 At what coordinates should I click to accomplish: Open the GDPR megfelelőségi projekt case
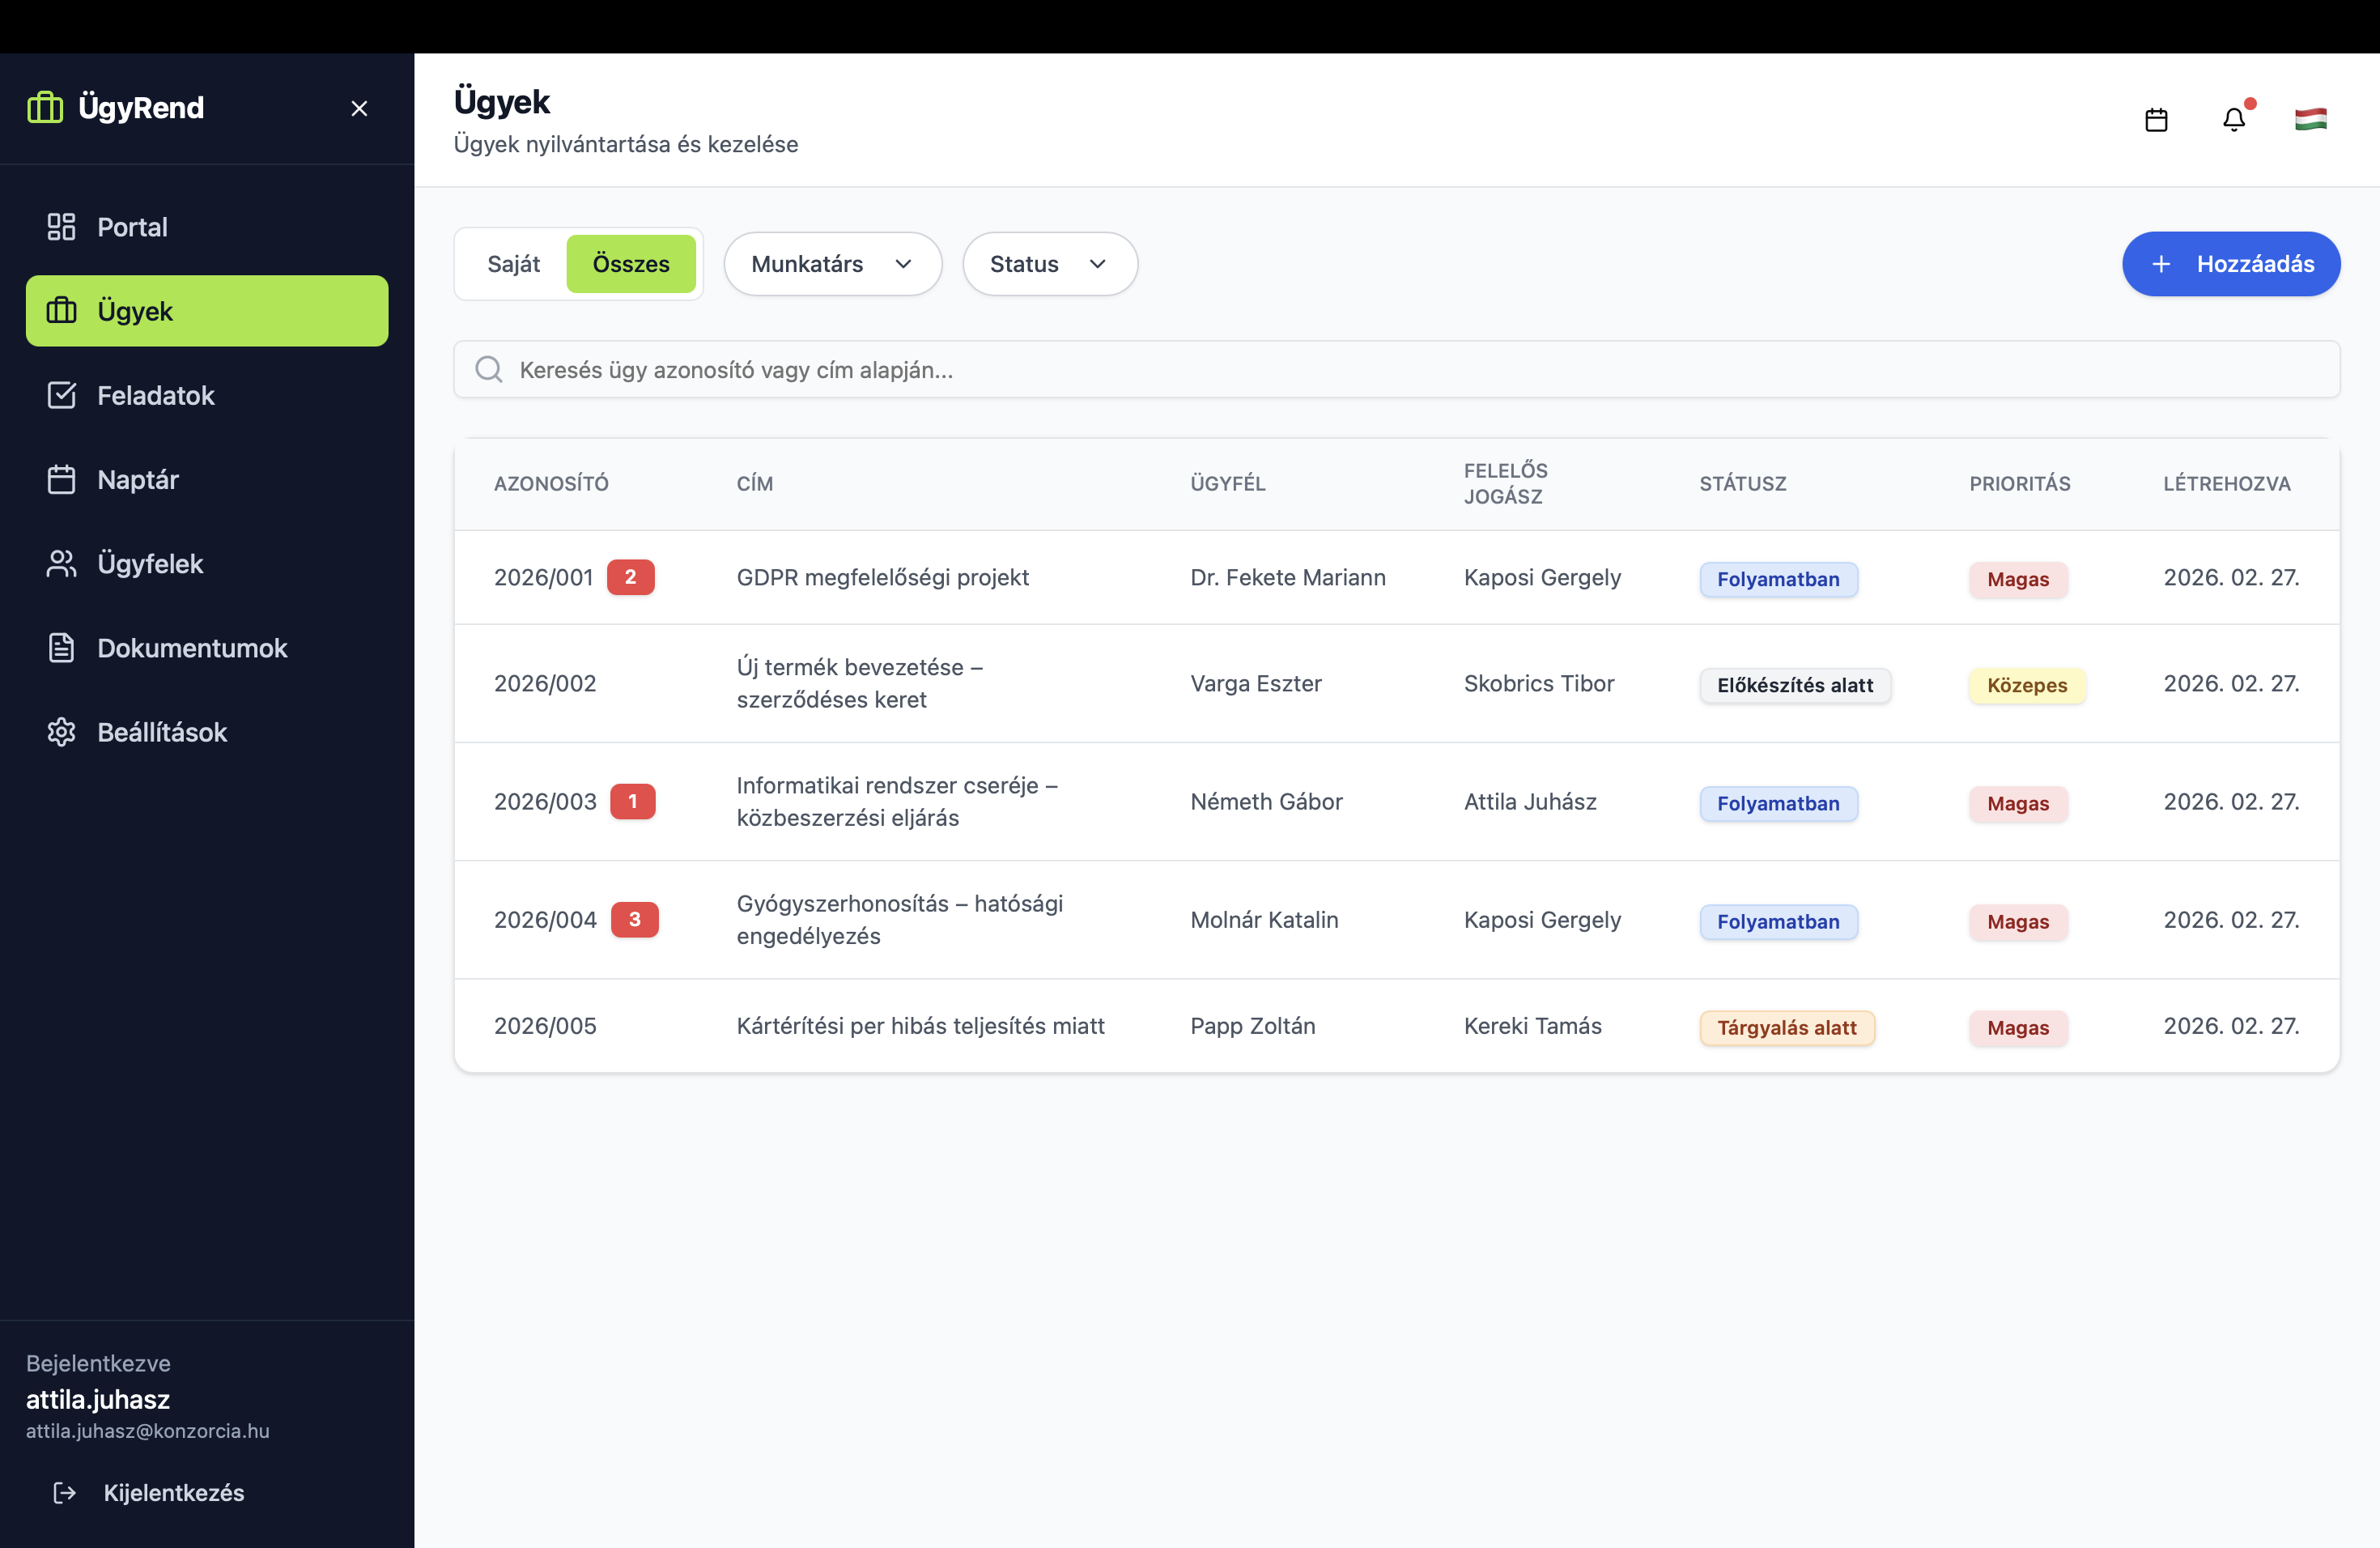click(882, 577)
